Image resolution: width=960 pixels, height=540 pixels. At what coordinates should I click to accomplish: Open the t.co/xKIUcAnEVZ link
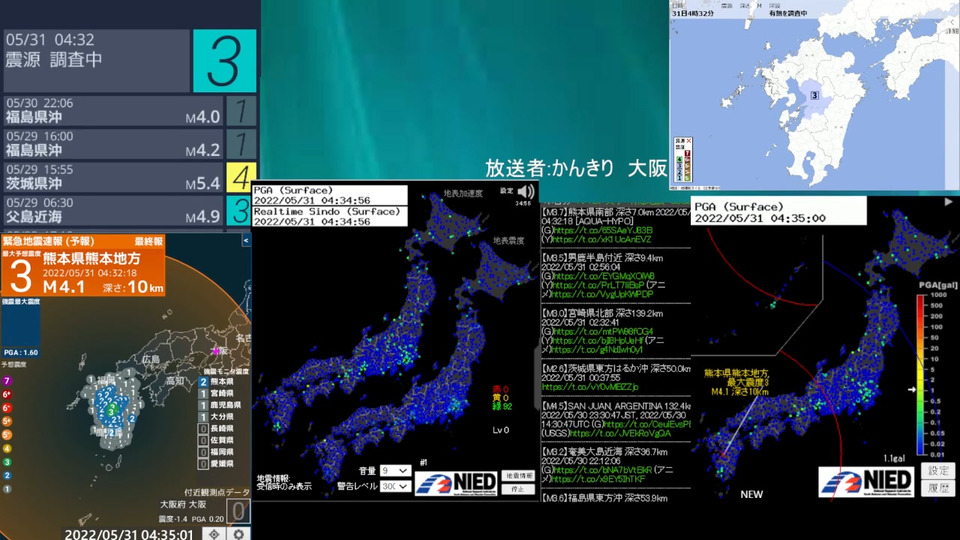pos(602,239)
